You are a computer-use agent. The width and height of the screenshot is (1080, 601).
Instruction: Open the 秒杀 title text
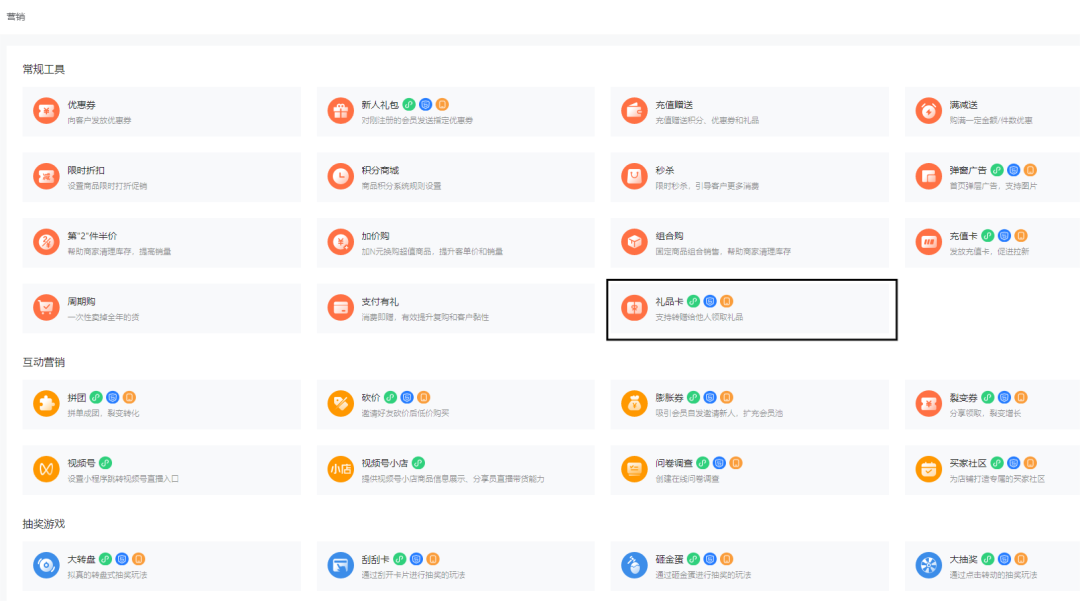pyautogui.click(x=665, y=170)
